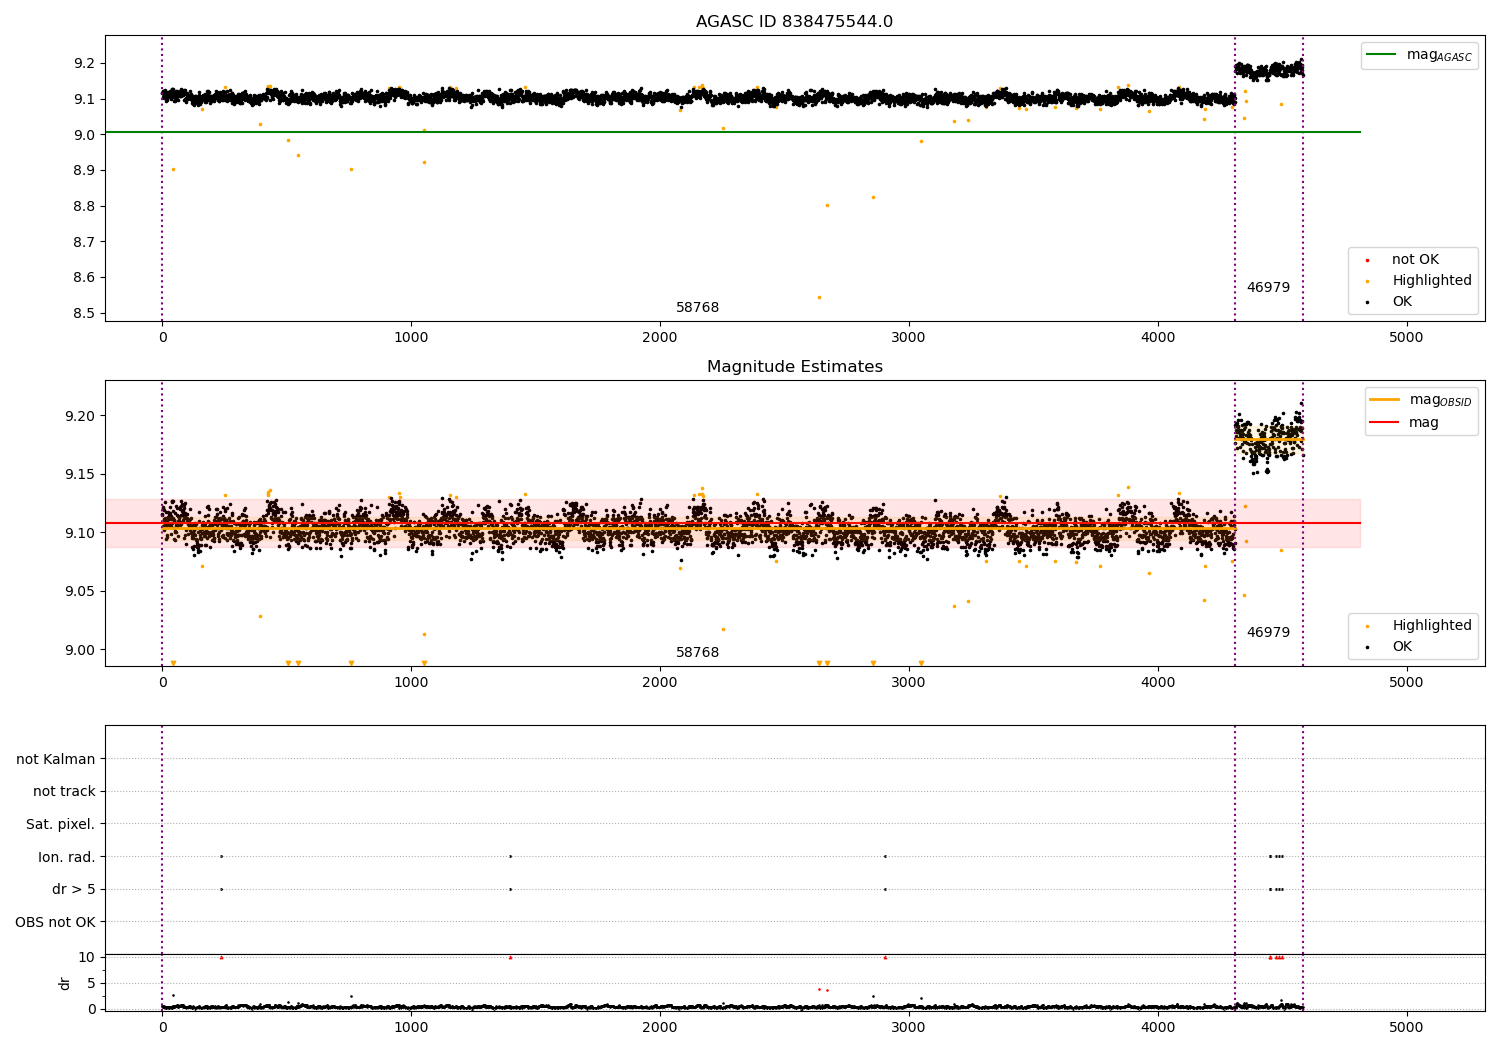Click the 8.5 tick on the top y-axis
Viewport: 1500px width, 1050px height.
tap(85, 314)
